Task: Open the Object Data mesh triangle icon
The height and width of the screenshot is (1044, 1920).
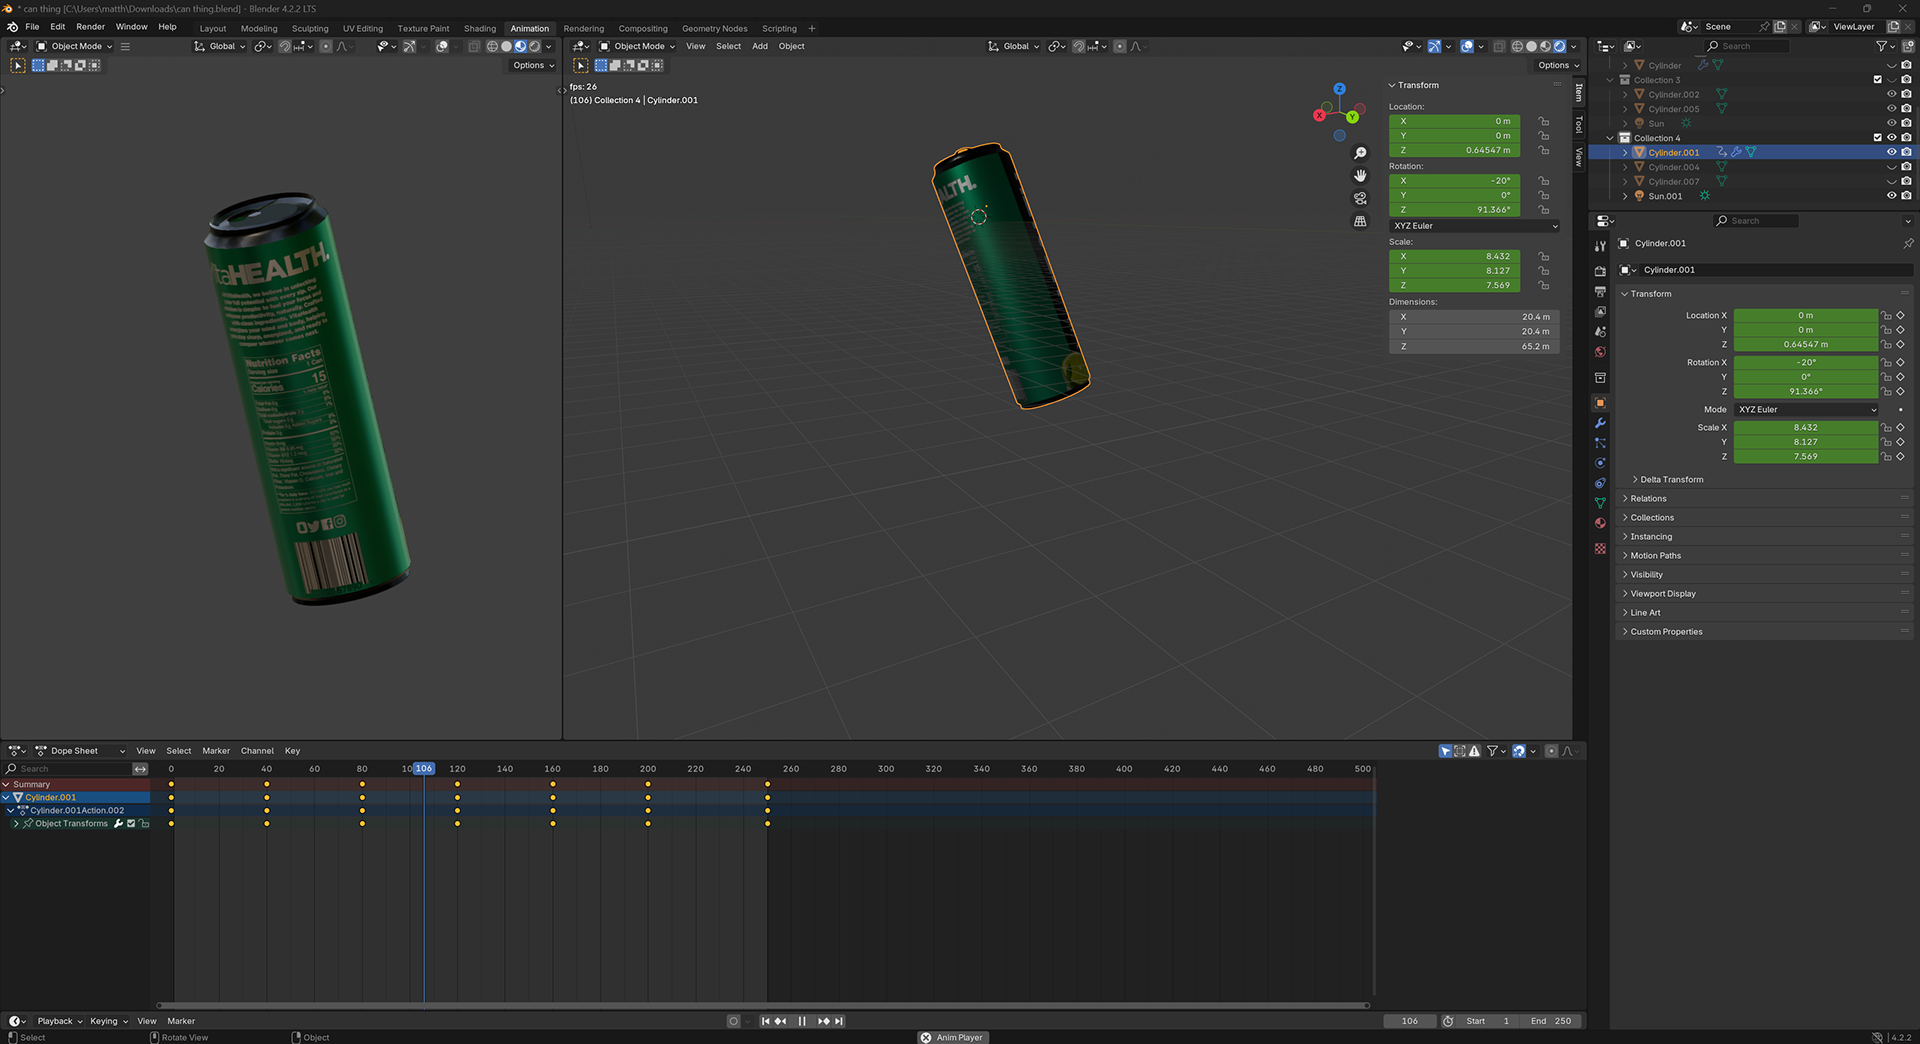Action: coord(1600,503)
